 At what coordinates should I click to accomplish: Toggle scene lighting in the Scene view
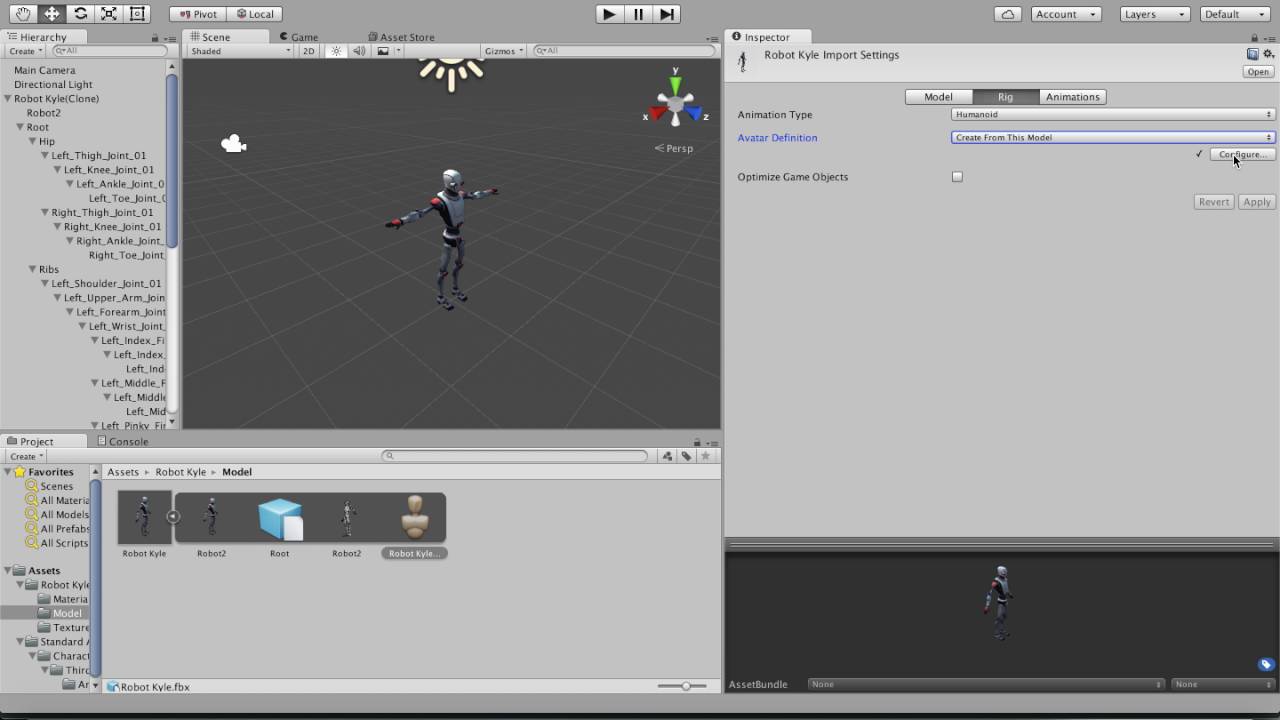(x=336, y=50)
